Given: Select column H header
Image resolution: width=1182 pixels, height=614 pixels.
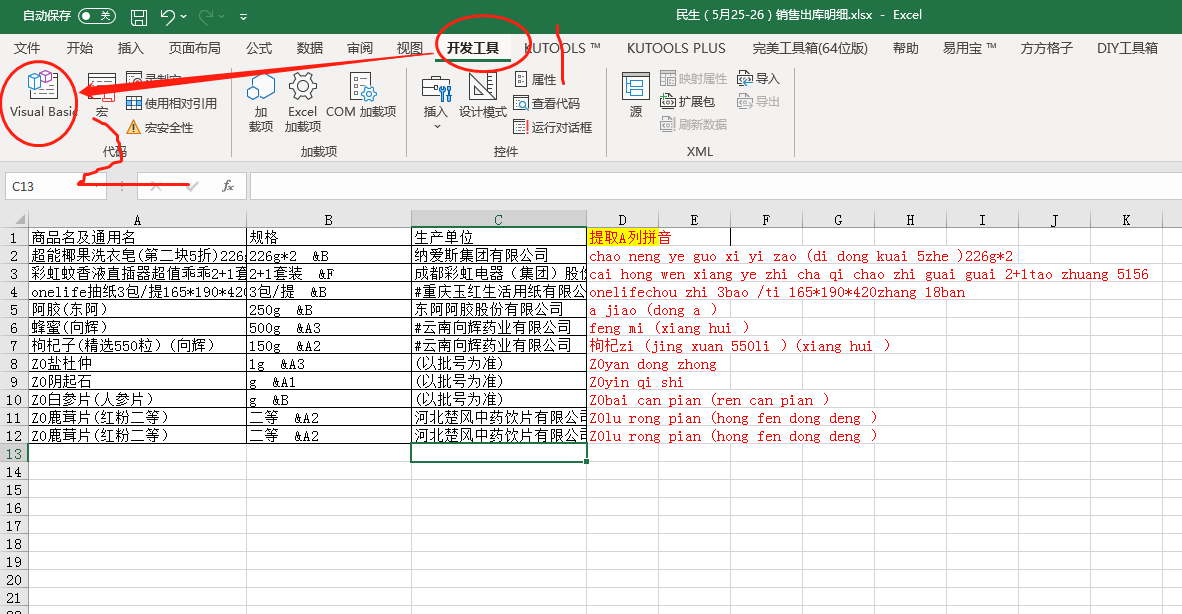Looking at the screenshot, I should point(910,220).
